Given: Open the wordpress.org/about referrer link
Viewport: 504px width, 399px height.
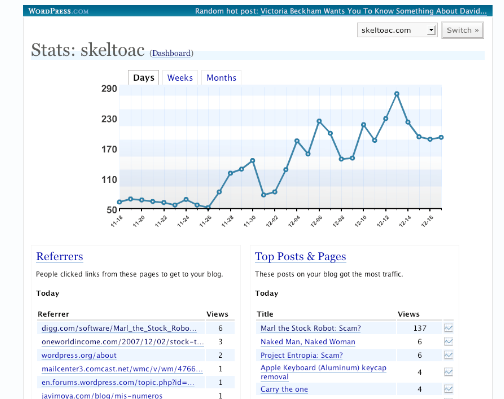Looking at the screenshot, I should click(x=79, y=355).
